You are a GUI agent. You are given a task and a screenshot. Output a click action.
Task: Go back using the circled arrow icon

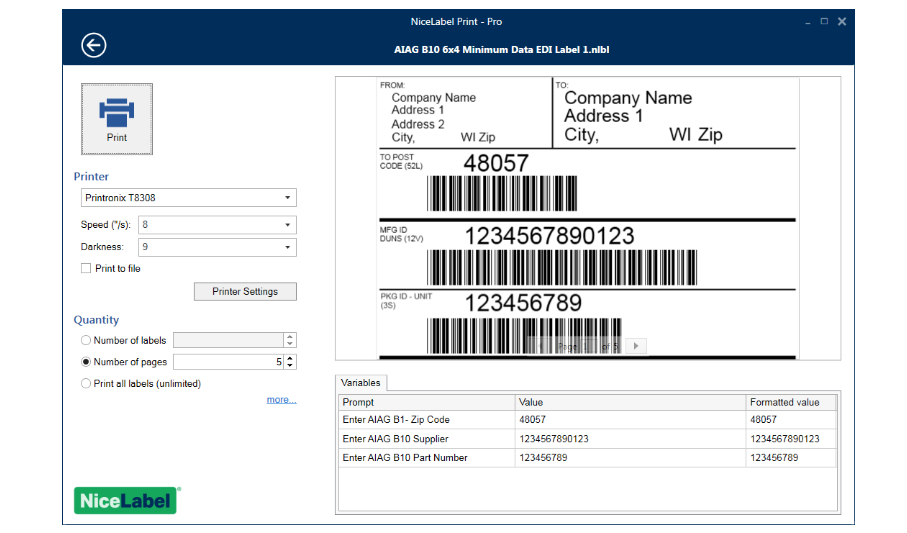click(x=94, y=45)
